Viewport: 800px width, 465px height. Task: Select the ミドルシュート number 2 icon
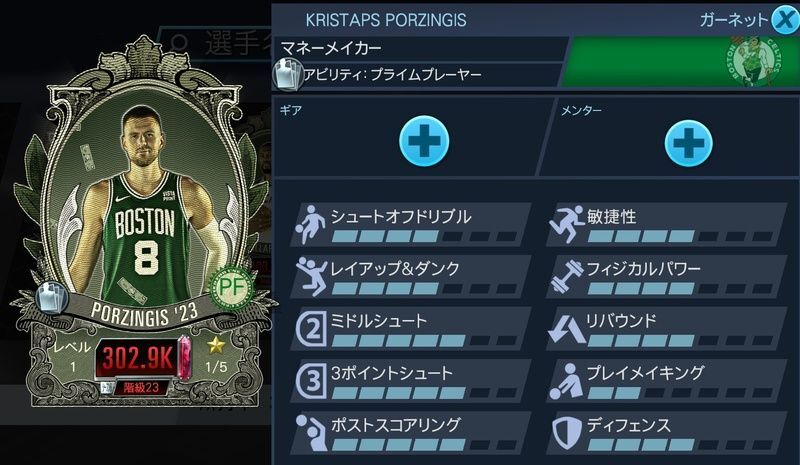(x=311, y=329)
